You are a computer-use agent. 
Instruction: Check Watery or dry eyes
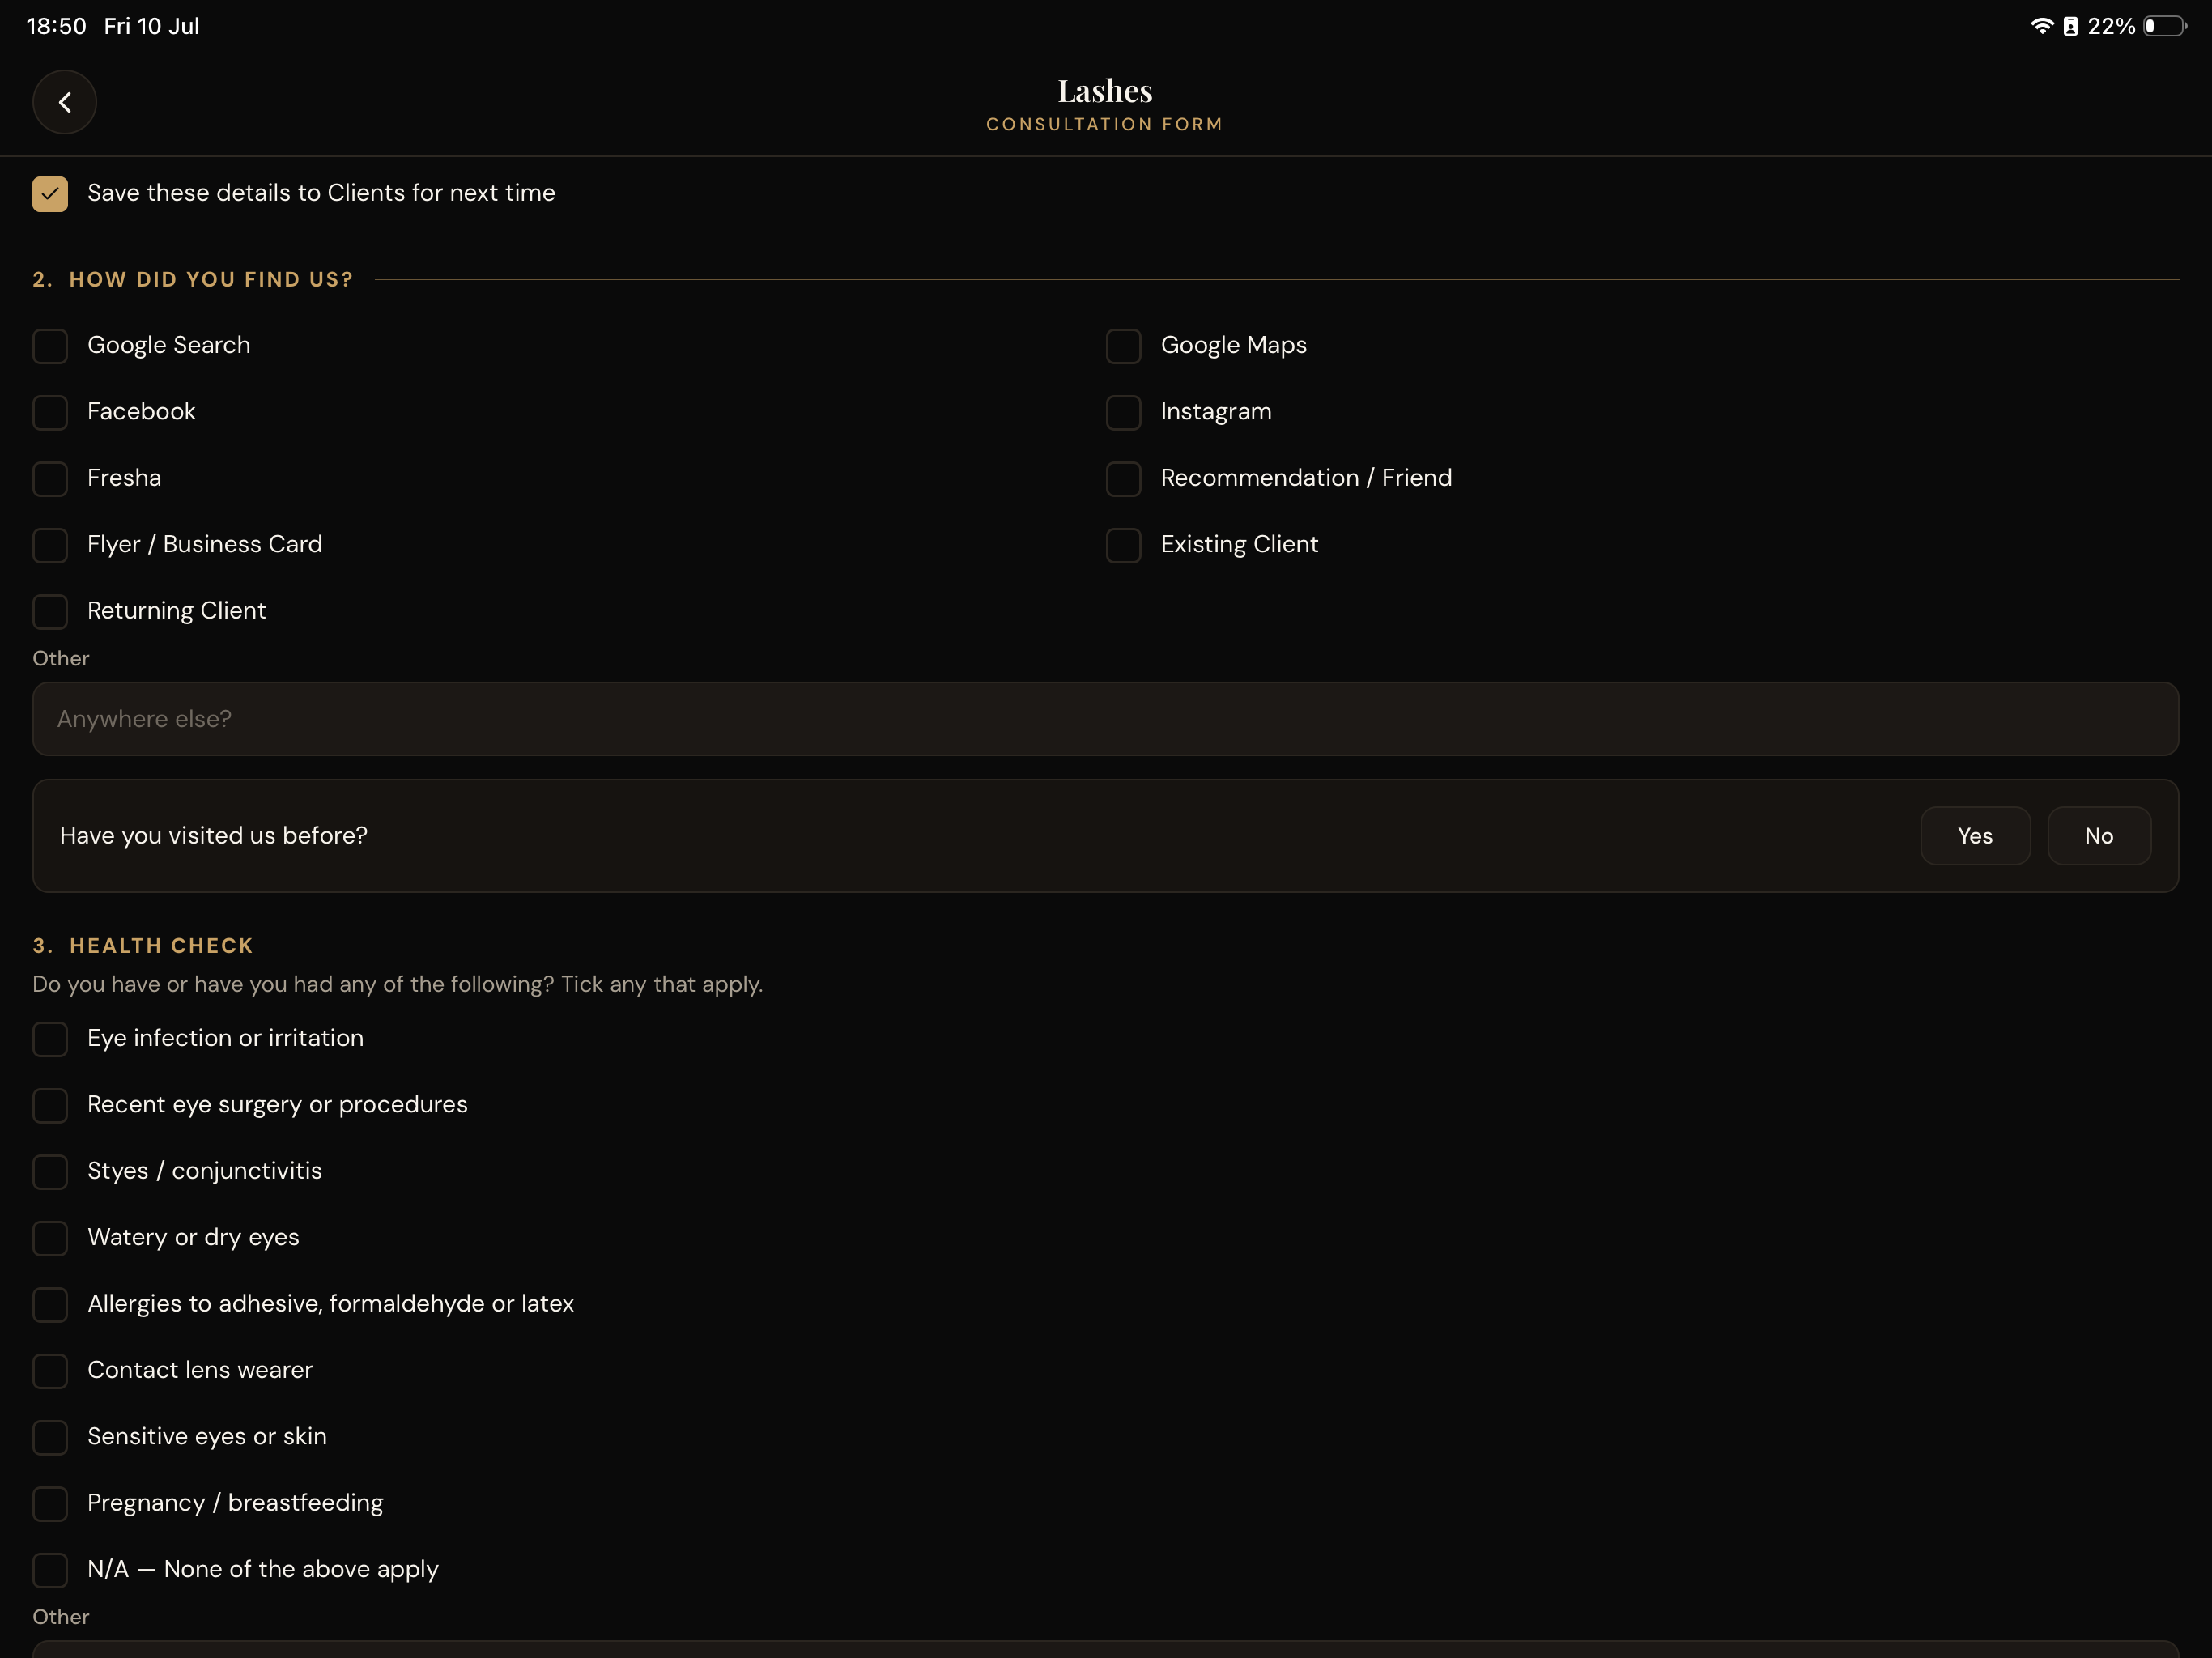click(x=50, y=1238)
